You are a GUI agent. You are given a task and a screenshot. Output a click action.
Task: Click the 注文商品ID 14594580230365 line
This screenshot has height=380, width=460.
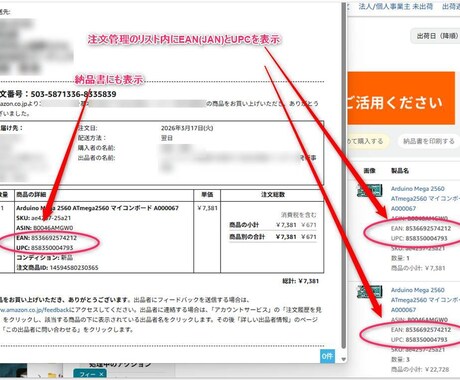click(57, 268)
